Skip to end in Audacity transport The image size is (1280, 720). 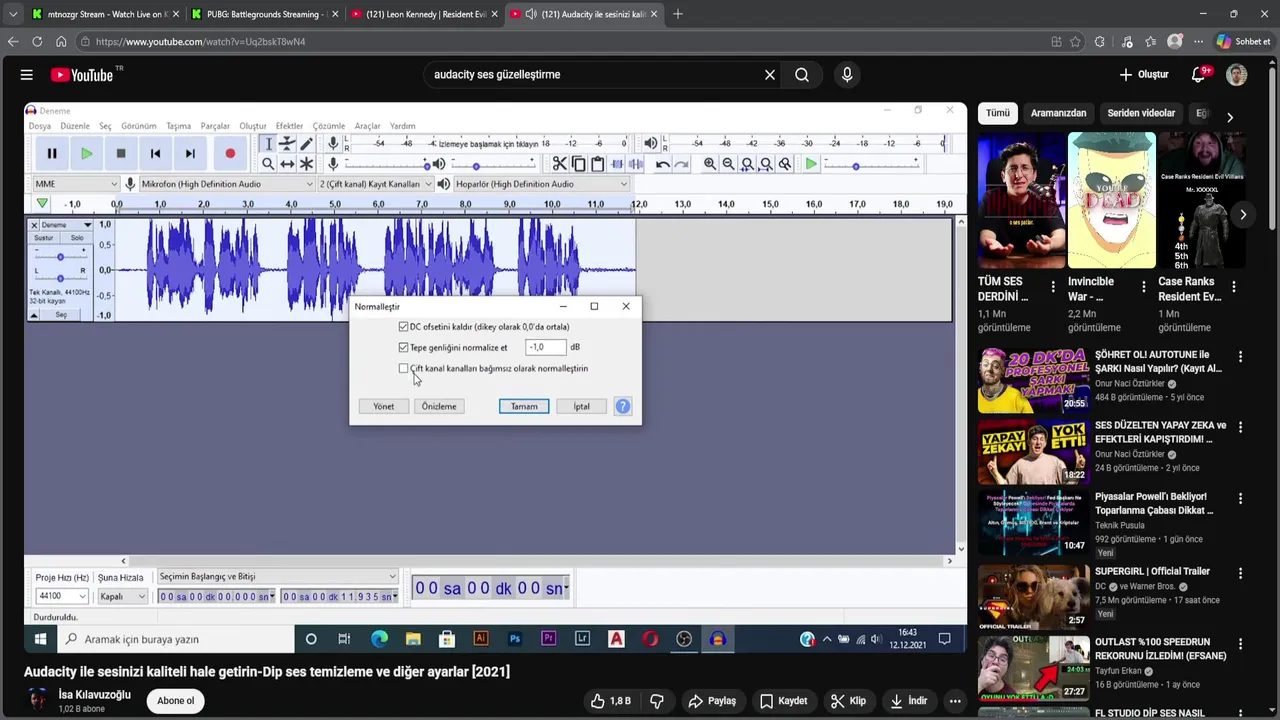coord(190,153)
